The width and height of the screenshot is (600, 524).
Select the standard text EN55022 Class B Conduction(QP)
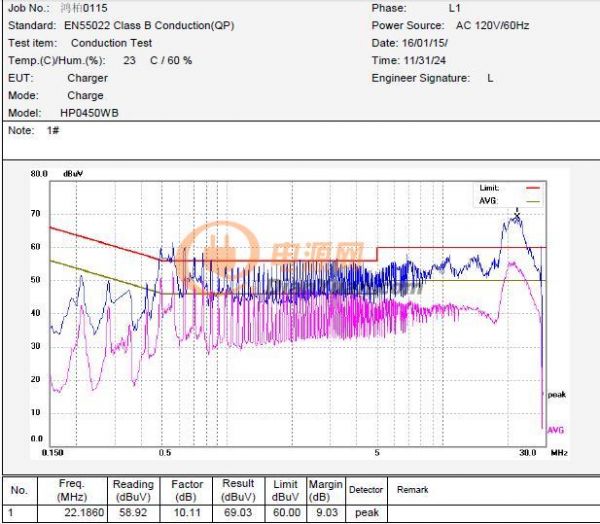click(149, 25)
